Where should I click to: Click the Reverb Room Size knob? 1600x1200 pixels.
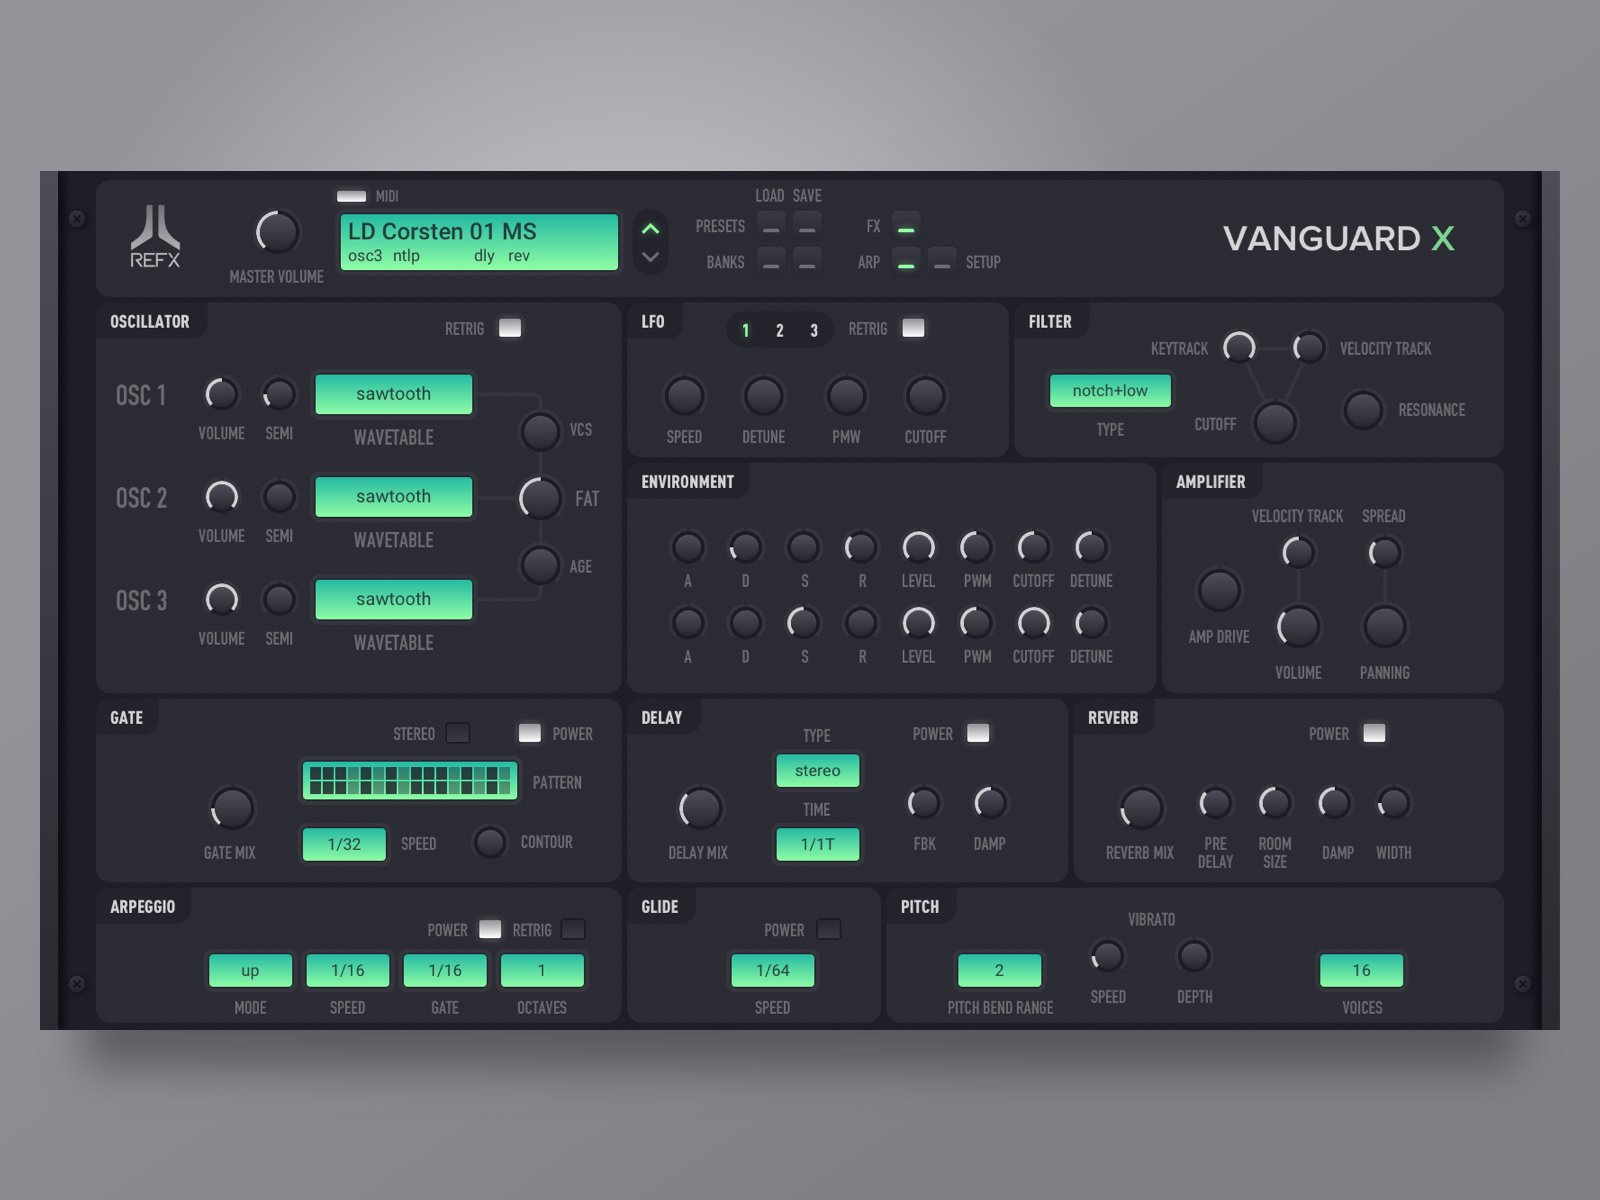coord(1274,802)
